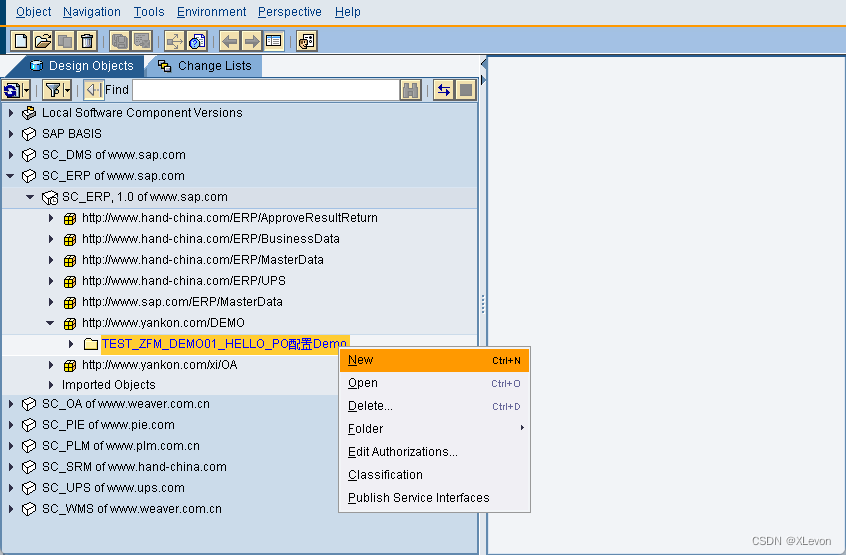Click the copy object toolbar icon
Image resolution: width=846 pixels, height=555 pixels.
tap(65, 41)
